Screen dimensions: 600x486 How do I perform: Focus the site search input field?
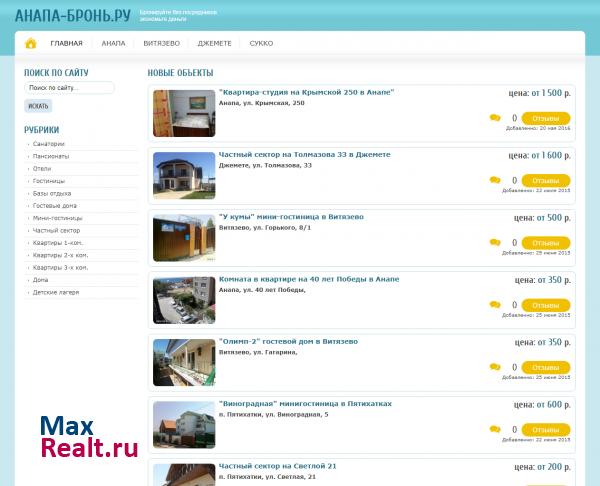69,88
